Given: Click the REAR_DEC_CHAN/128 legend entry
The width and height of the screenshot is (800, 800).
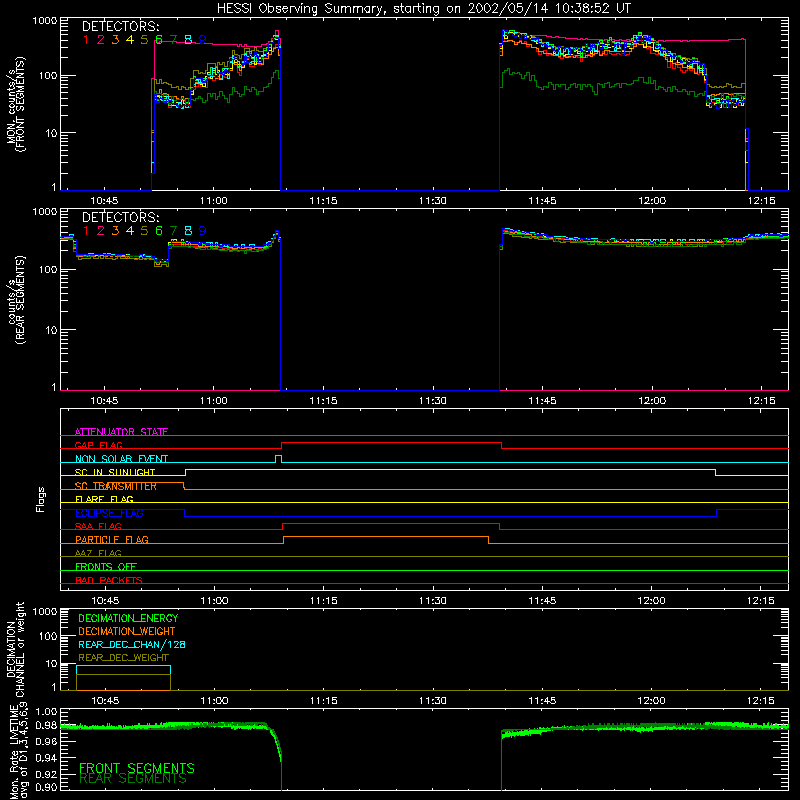Looking at the screenshot, I should (132, 644).
